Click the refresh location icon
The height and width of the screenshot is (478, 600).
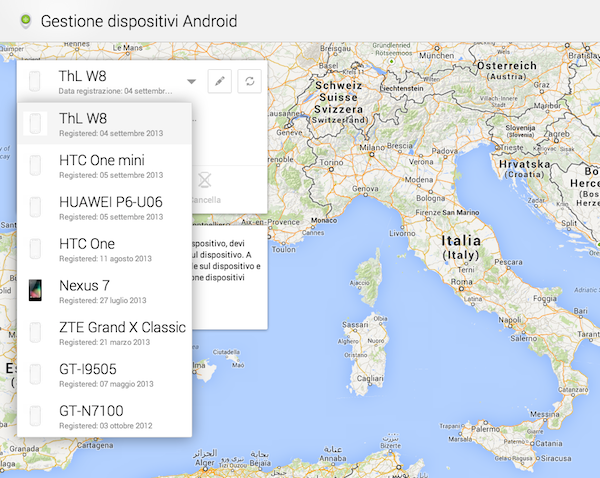(x=248, y=82)
